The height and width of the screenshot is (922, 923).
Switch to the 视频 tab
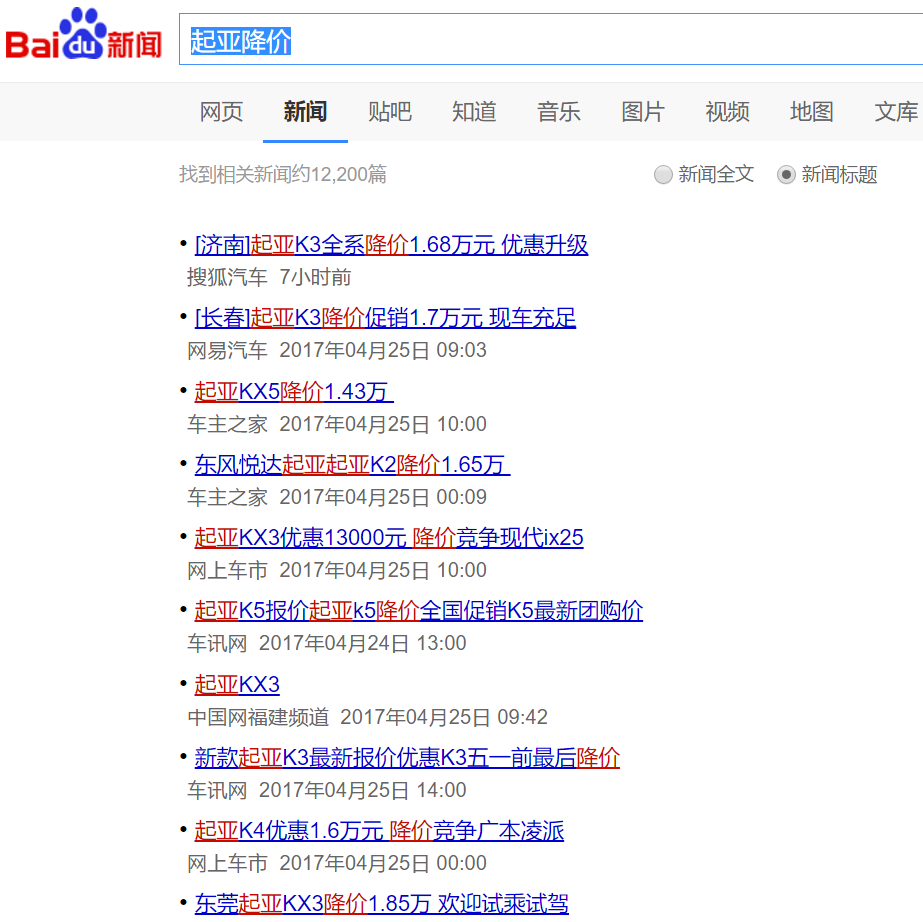[x=727, y=112]
